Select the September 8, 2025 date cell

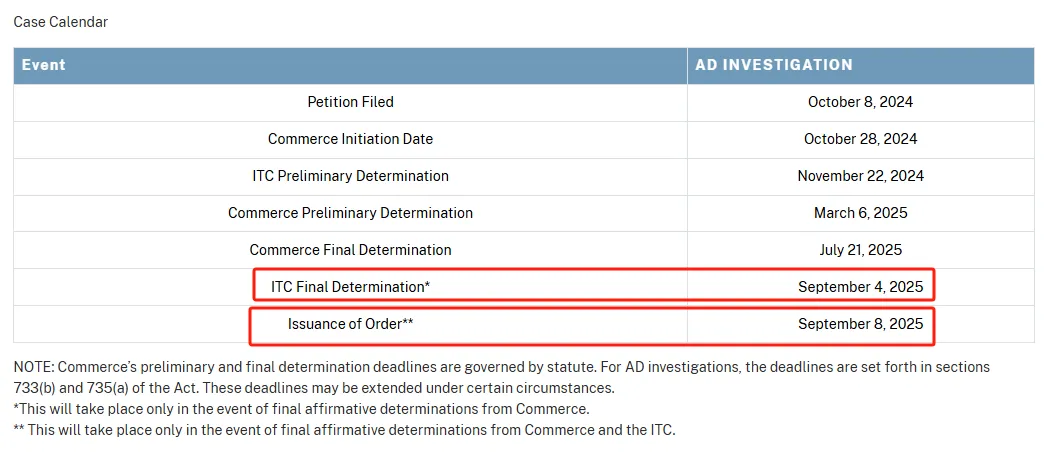pyautogui.click(x=860, y=324)
